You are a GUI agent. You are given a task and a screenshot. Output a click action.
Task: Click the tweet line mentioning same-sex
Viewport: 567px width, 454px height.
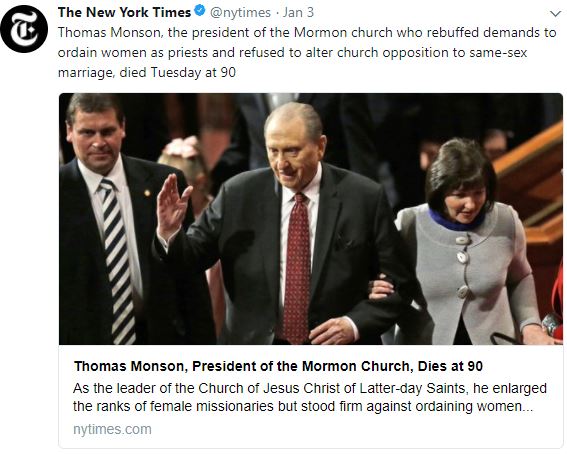click(x=293, y=53)
